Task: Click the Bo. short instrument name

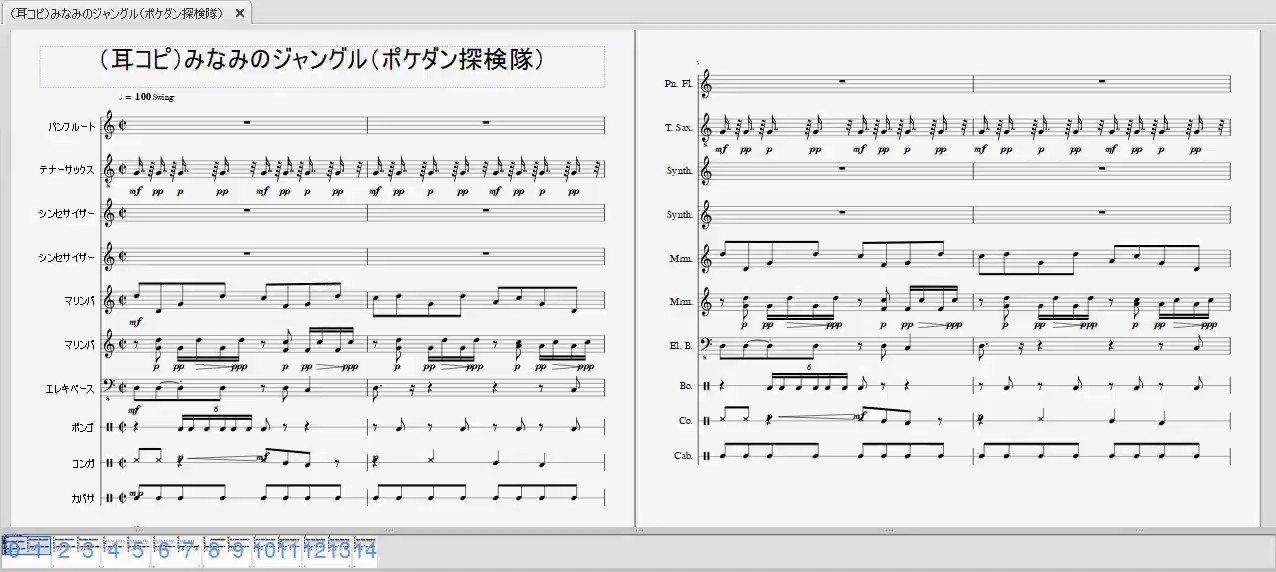Action: (686, 385)
